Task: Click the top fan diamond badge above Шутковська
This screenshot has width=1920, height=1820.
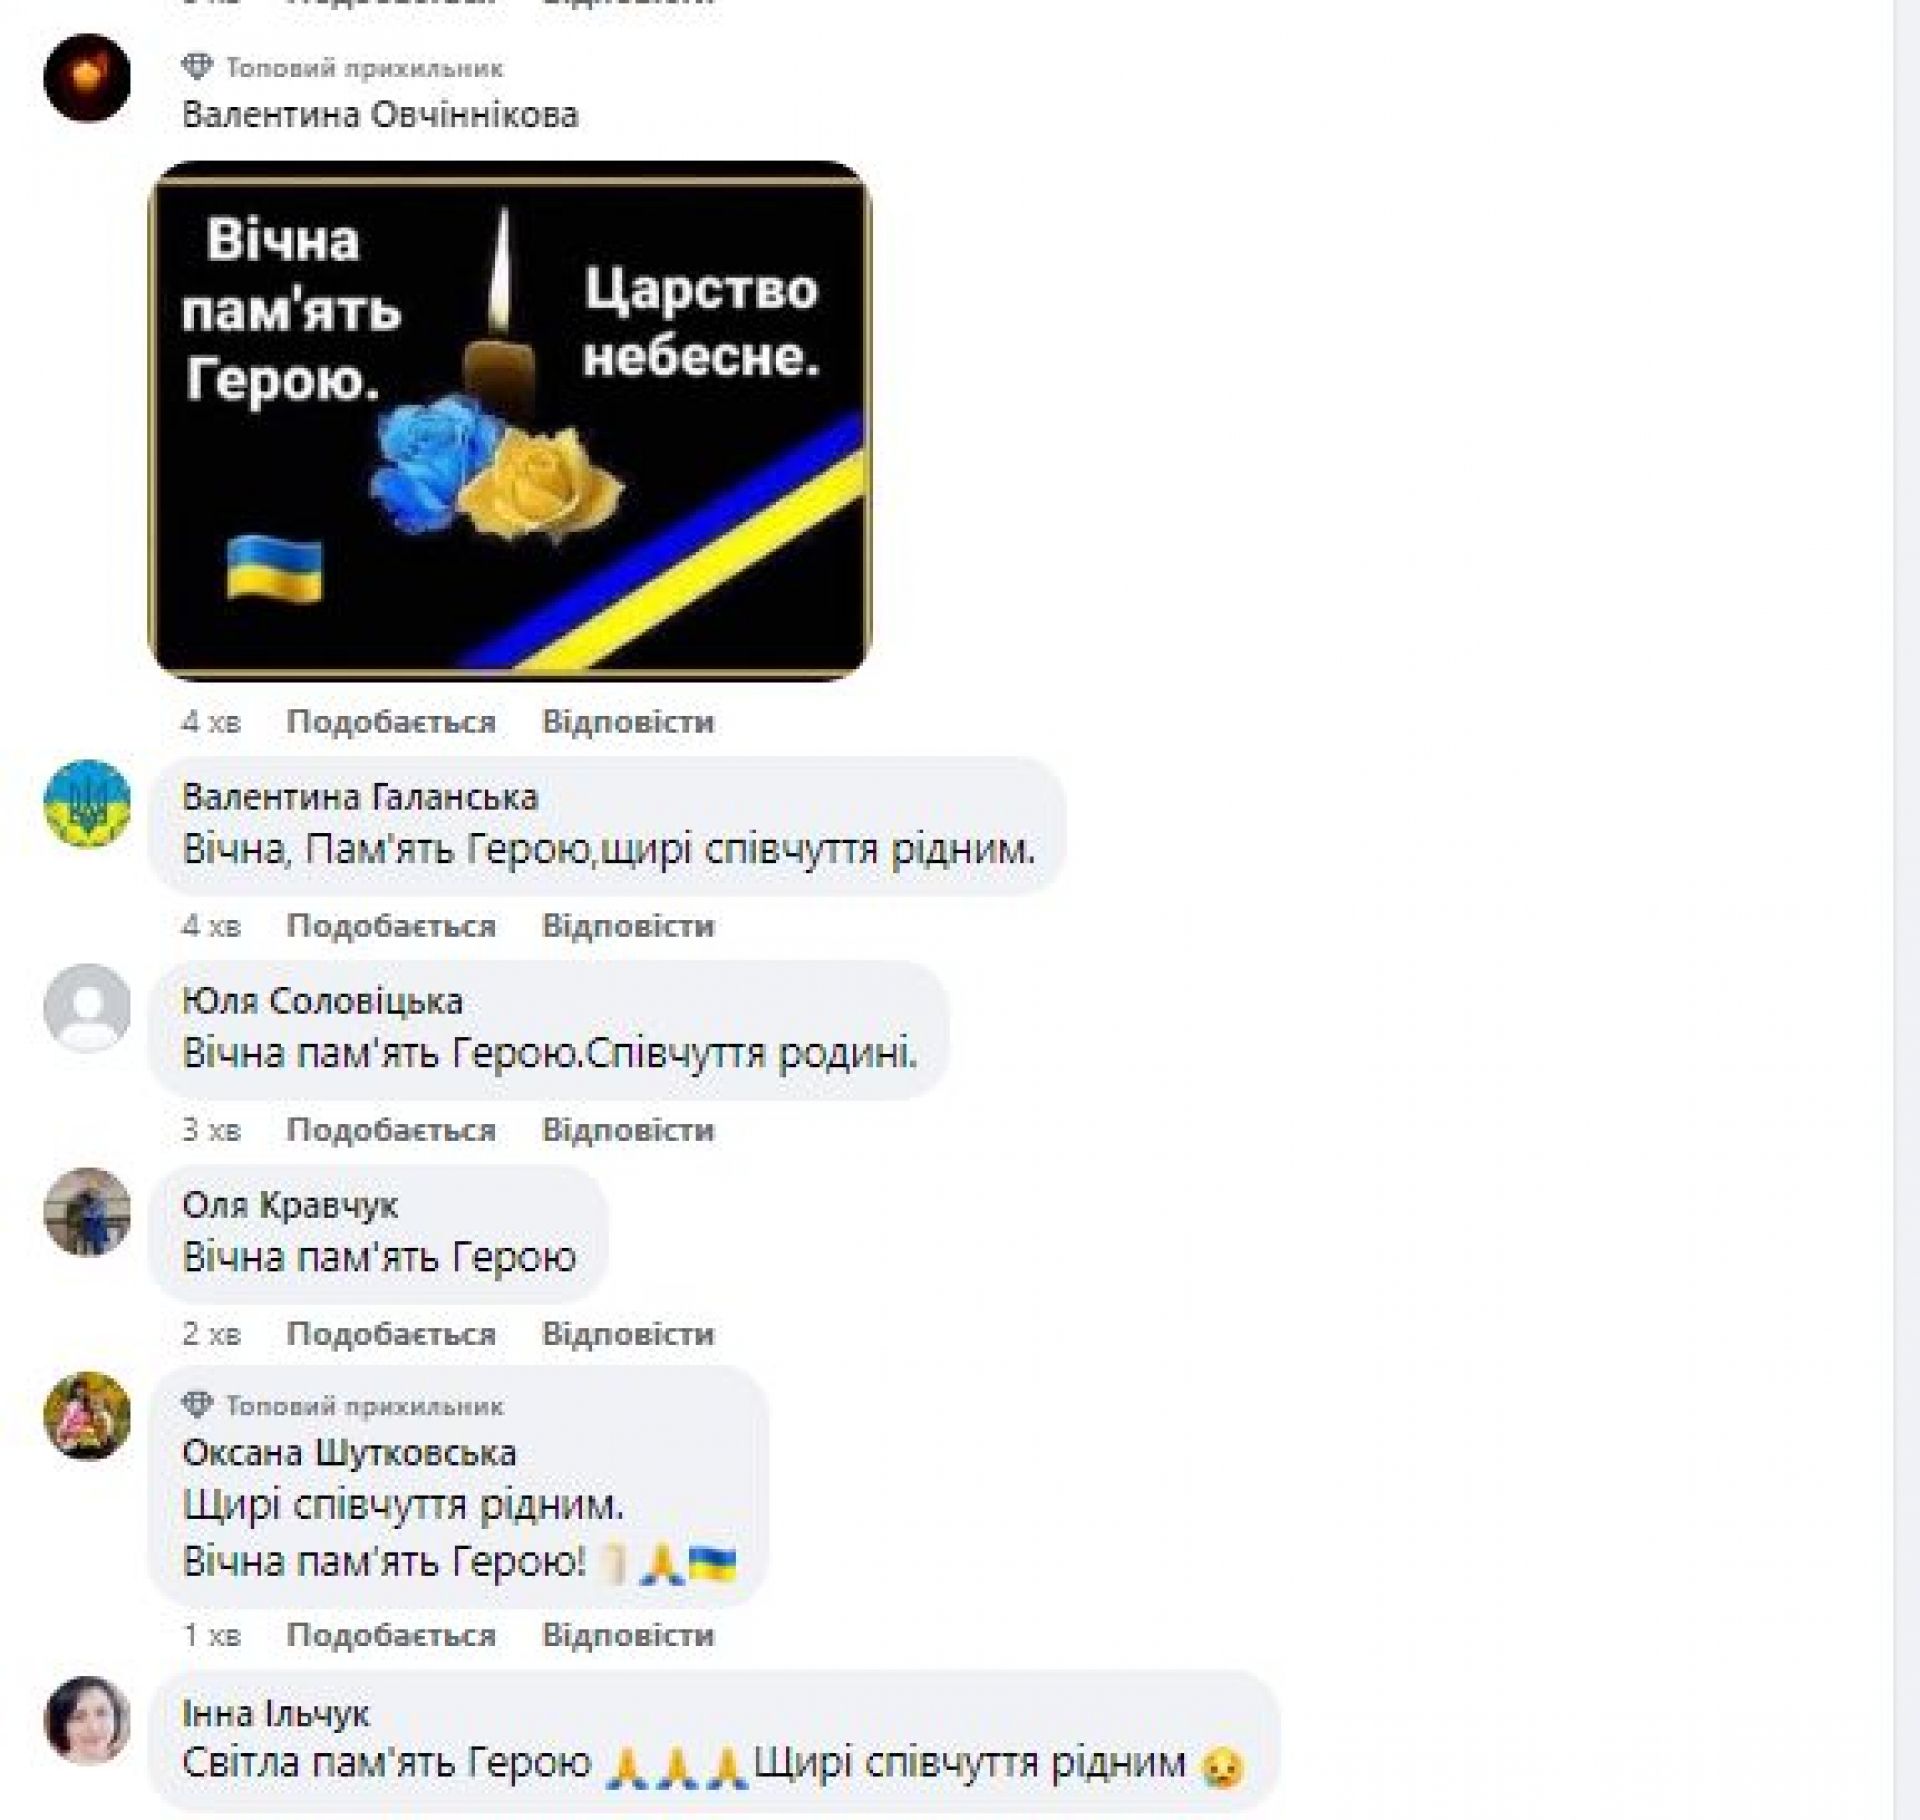Action: (197, 1406)
